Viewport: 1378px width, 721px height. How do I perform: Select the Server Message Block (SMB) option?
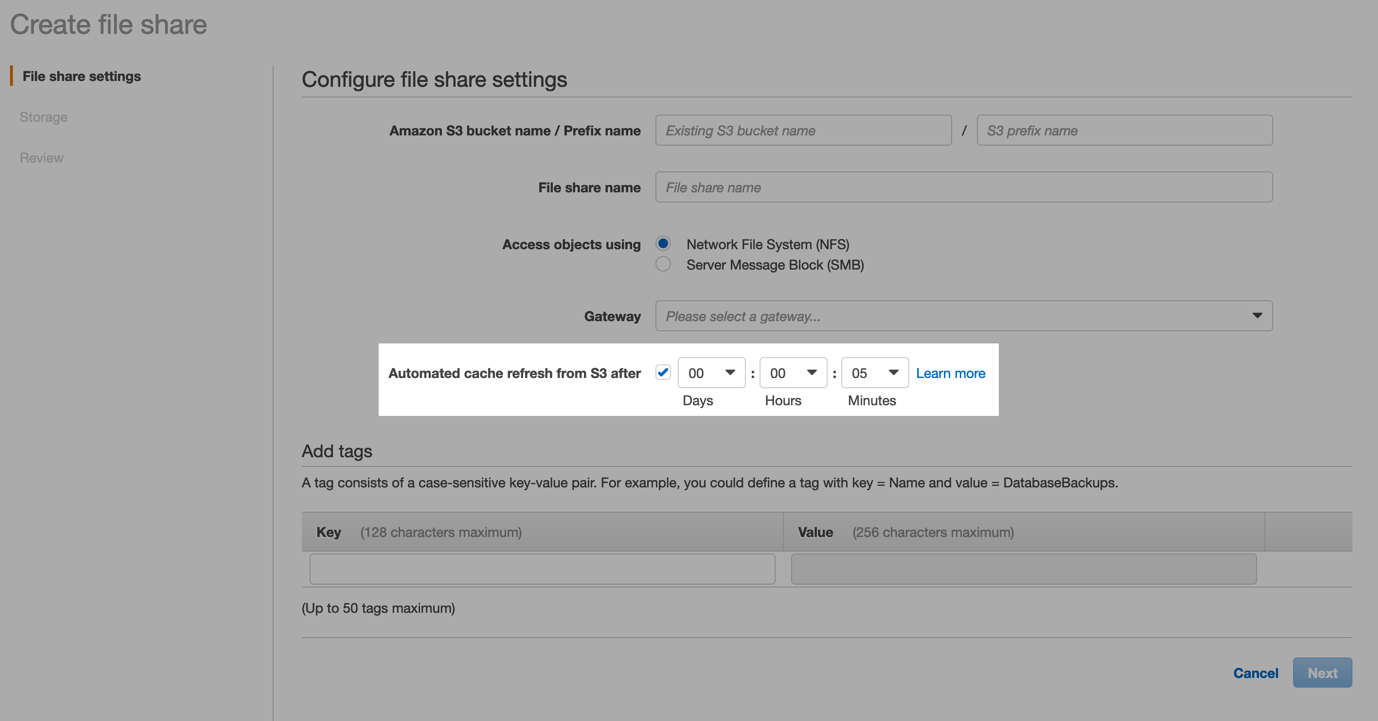pyautogui.click(x=663, y=264)
